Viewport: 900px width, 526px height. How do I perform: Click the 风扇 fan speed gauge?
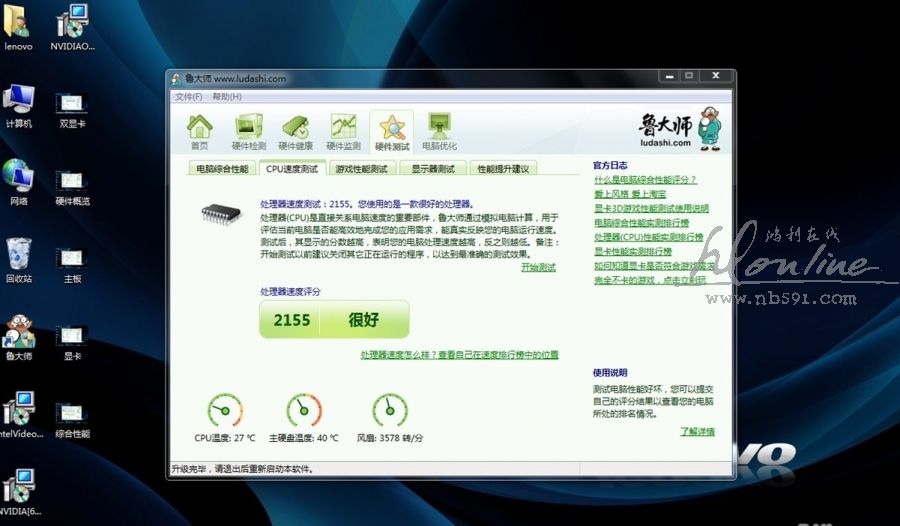tap(389, 411)
